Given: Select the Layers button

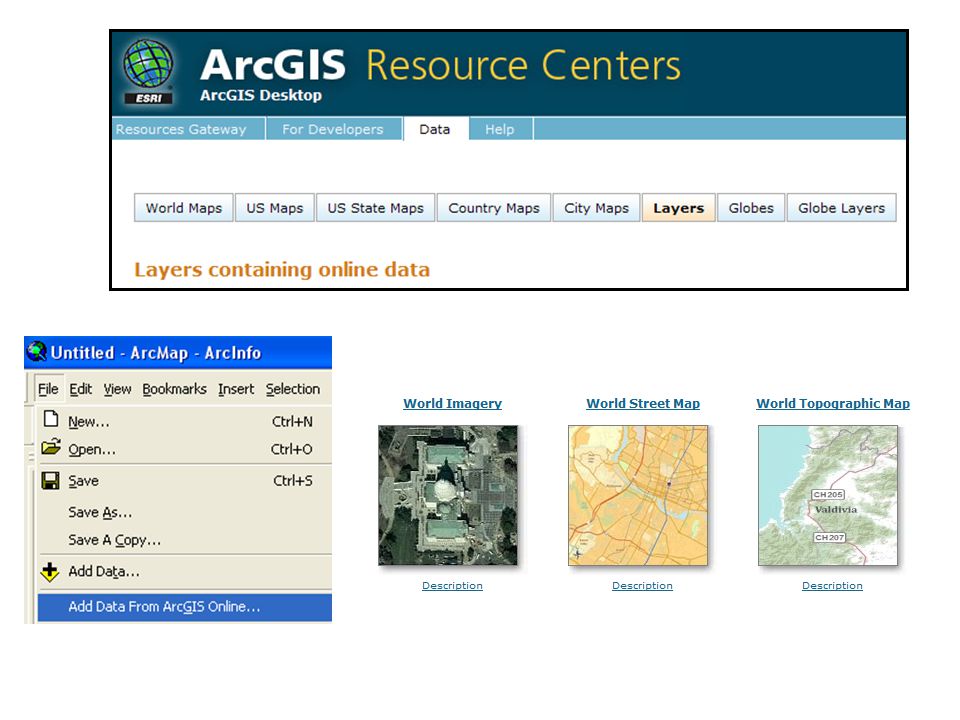Looking at the screenshot, I should click(x=678, y=208).
